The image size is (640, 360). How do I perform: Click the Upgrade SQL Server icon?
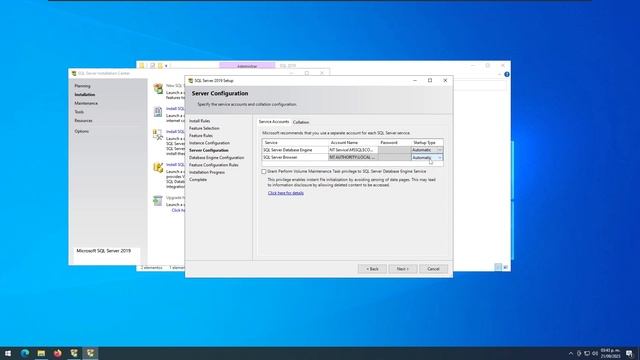[x=158, y=200]
